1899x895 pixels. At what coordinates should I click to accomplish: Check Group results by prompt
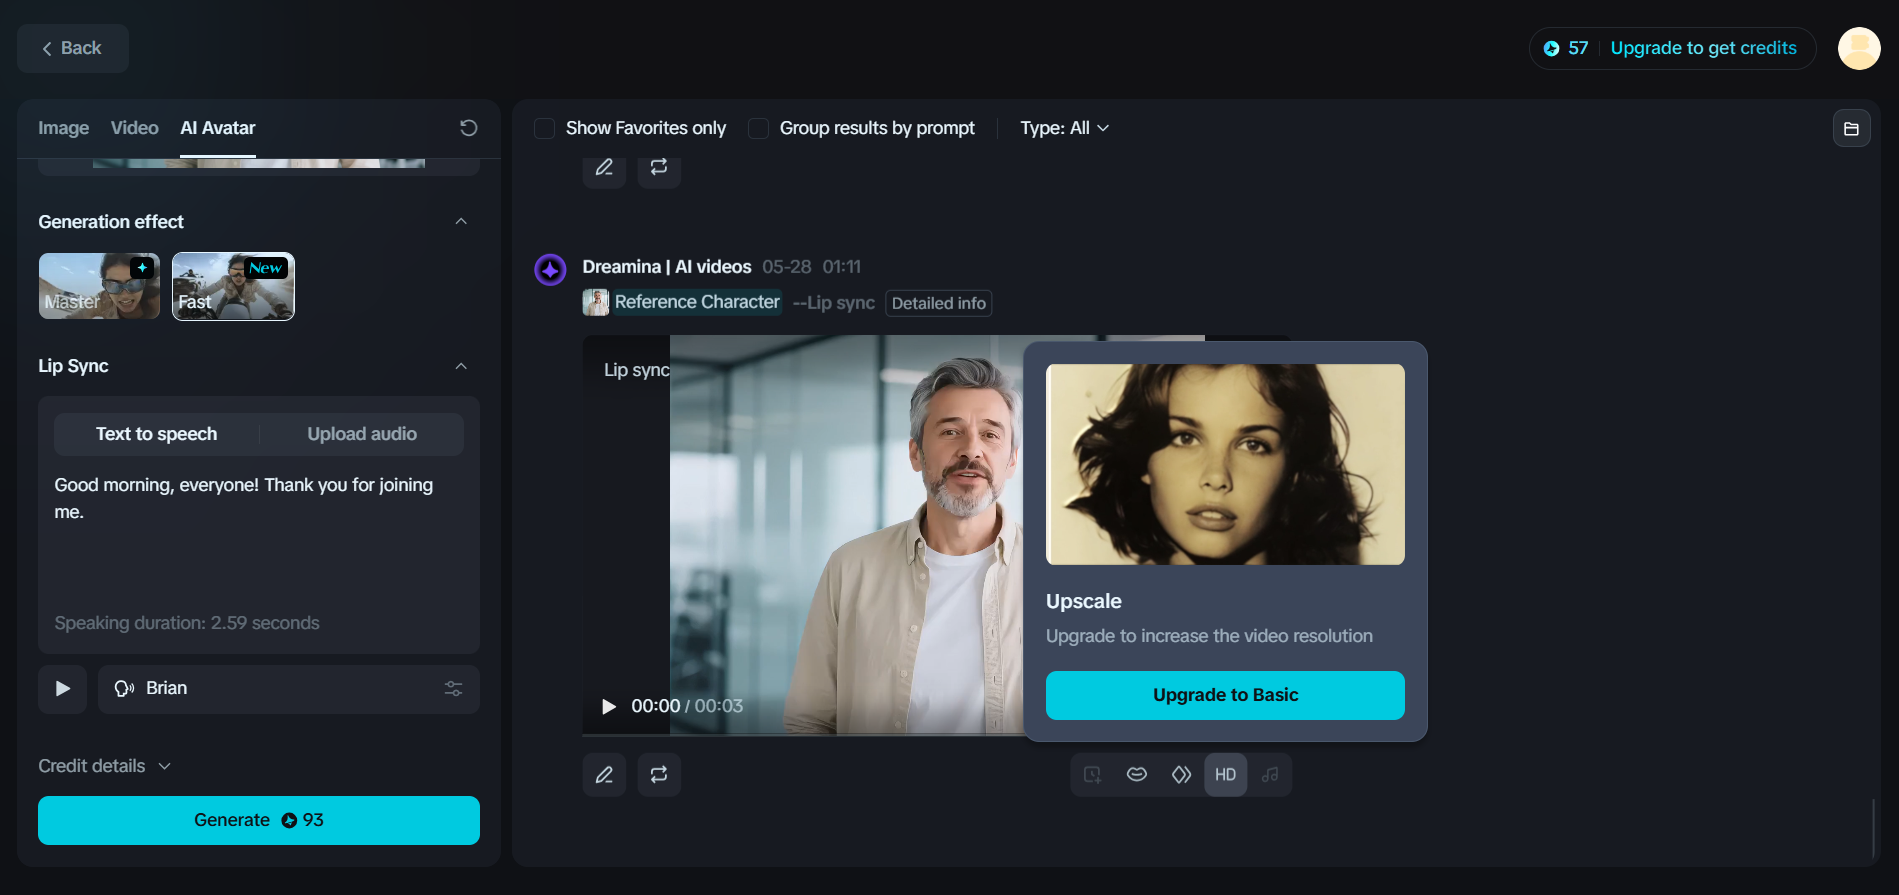click(758, 128)
